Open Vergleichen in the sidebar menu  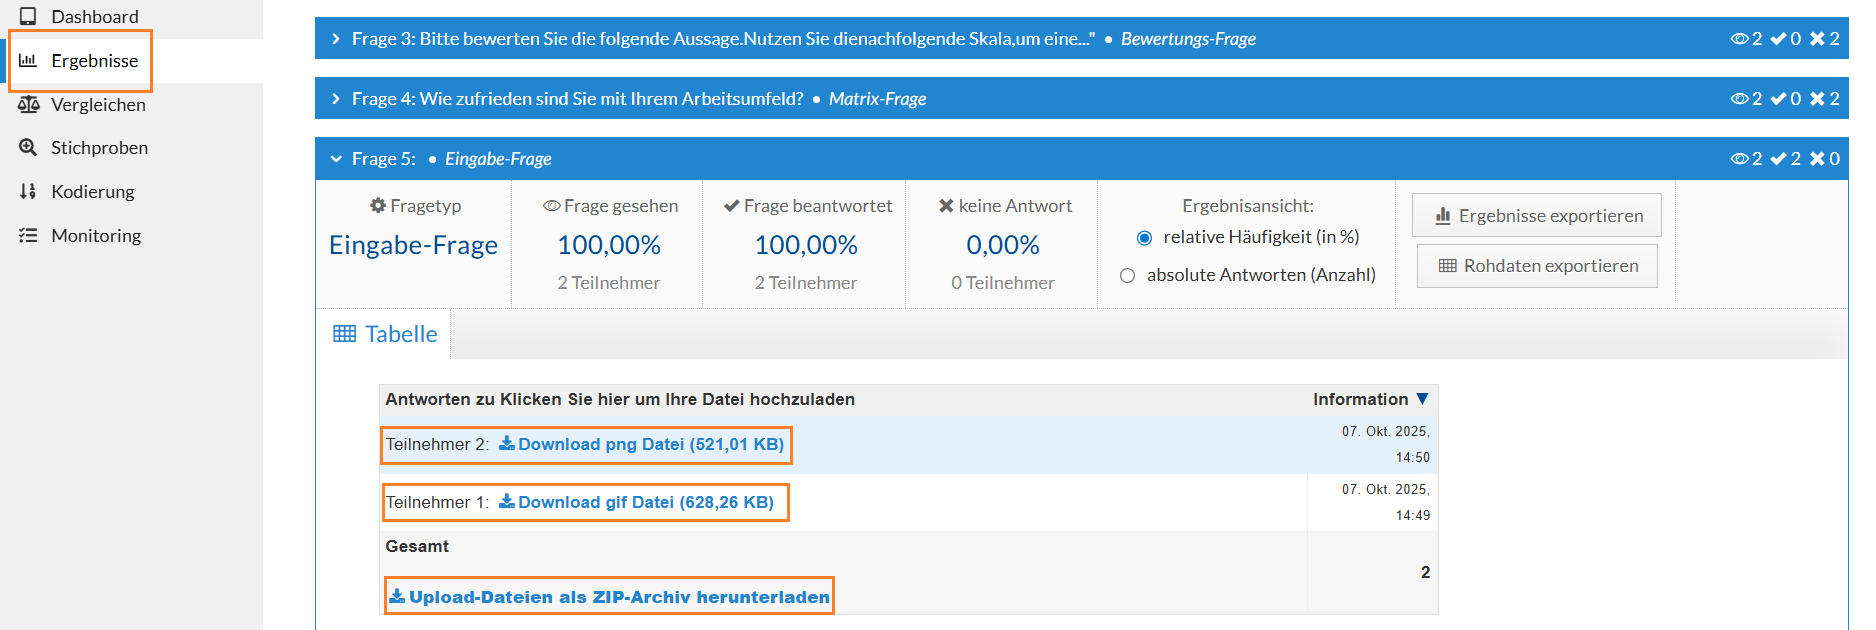point(98,104)
